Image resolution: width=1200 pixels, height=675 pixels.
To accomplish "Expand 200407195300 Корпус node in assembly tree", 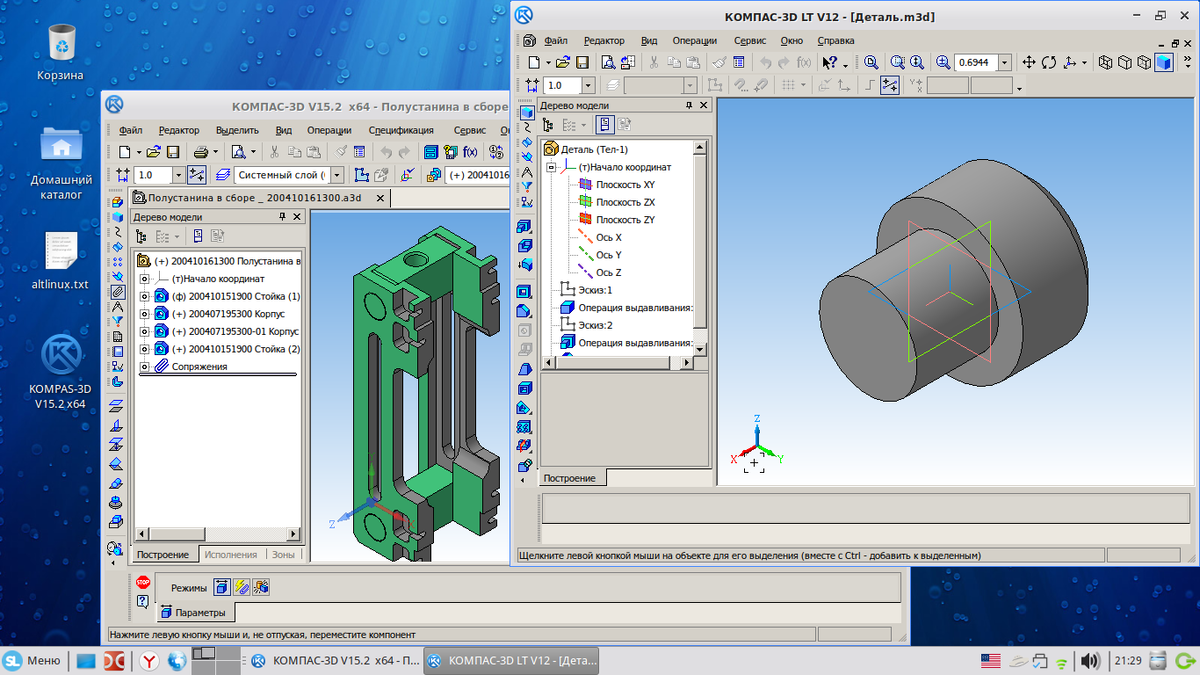I will (144, 314).
